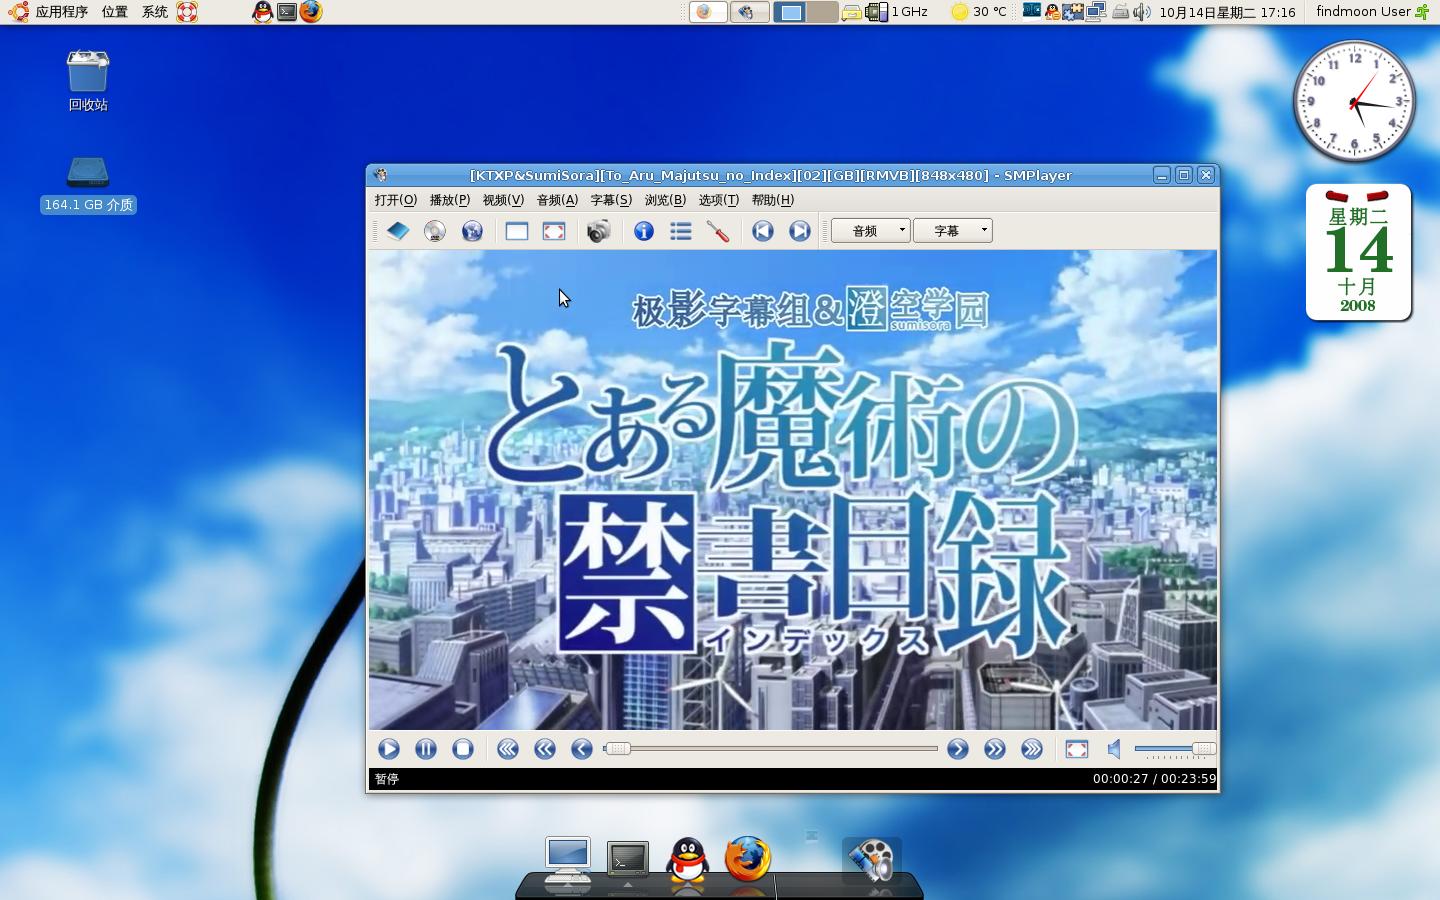Launch Firefox from top panel

[311, 12]
